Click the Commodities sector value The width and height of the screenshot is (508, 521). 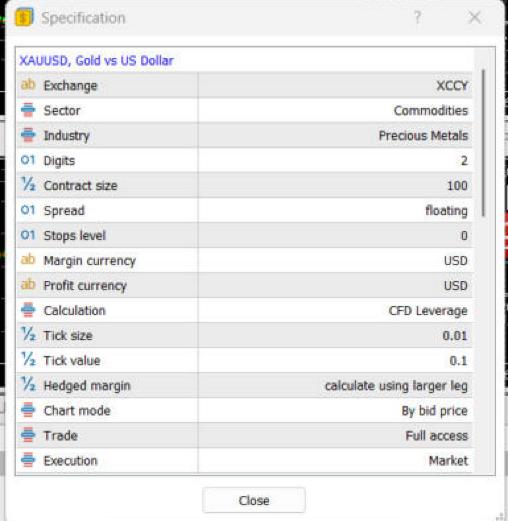[431, 111]
